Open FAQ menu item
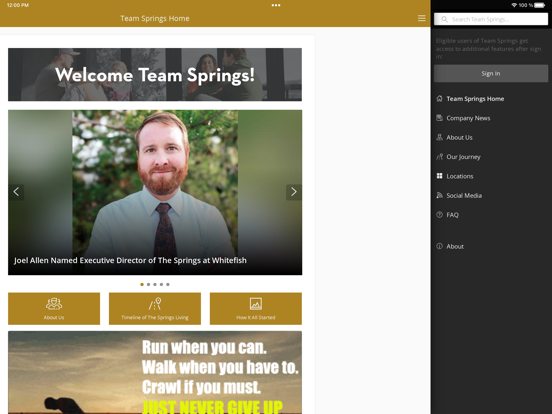The width and height of the screenshot is (552, 414). pyautogui.click(x=491, y=215)
